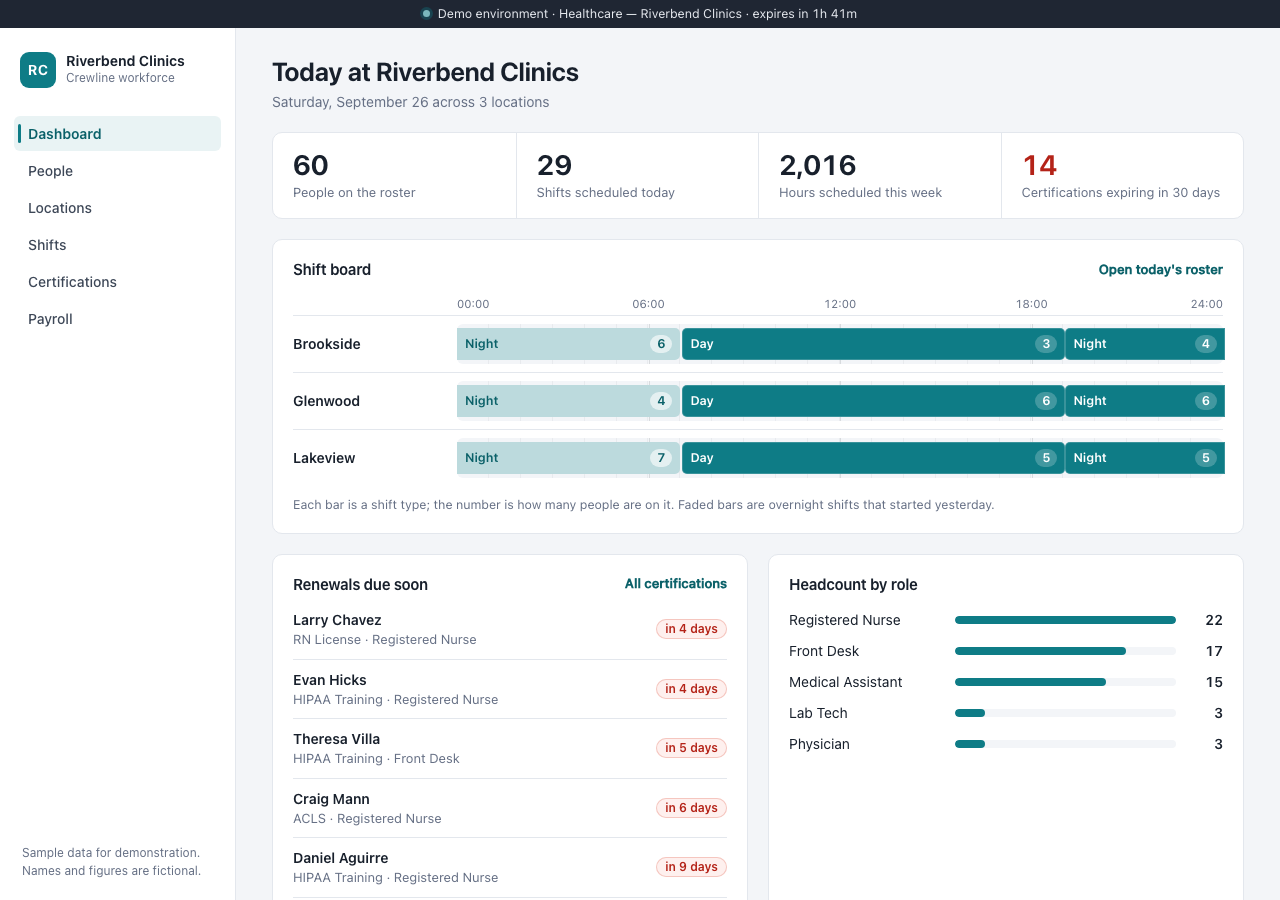Click the 60 People on the roster card
Image resolution: width=1280 pixels, height=900 pixels.
coord(394,176)
